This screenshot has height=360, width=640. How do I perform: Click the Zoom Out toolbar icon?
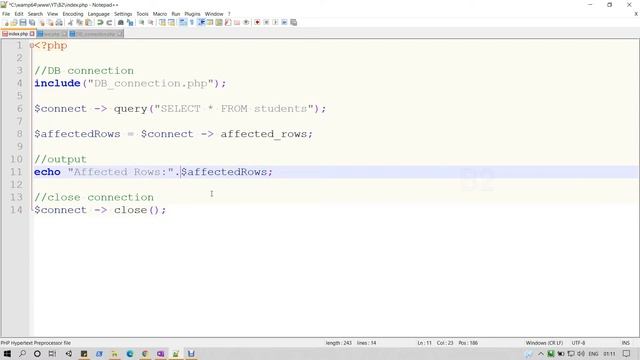click(151, 22)
